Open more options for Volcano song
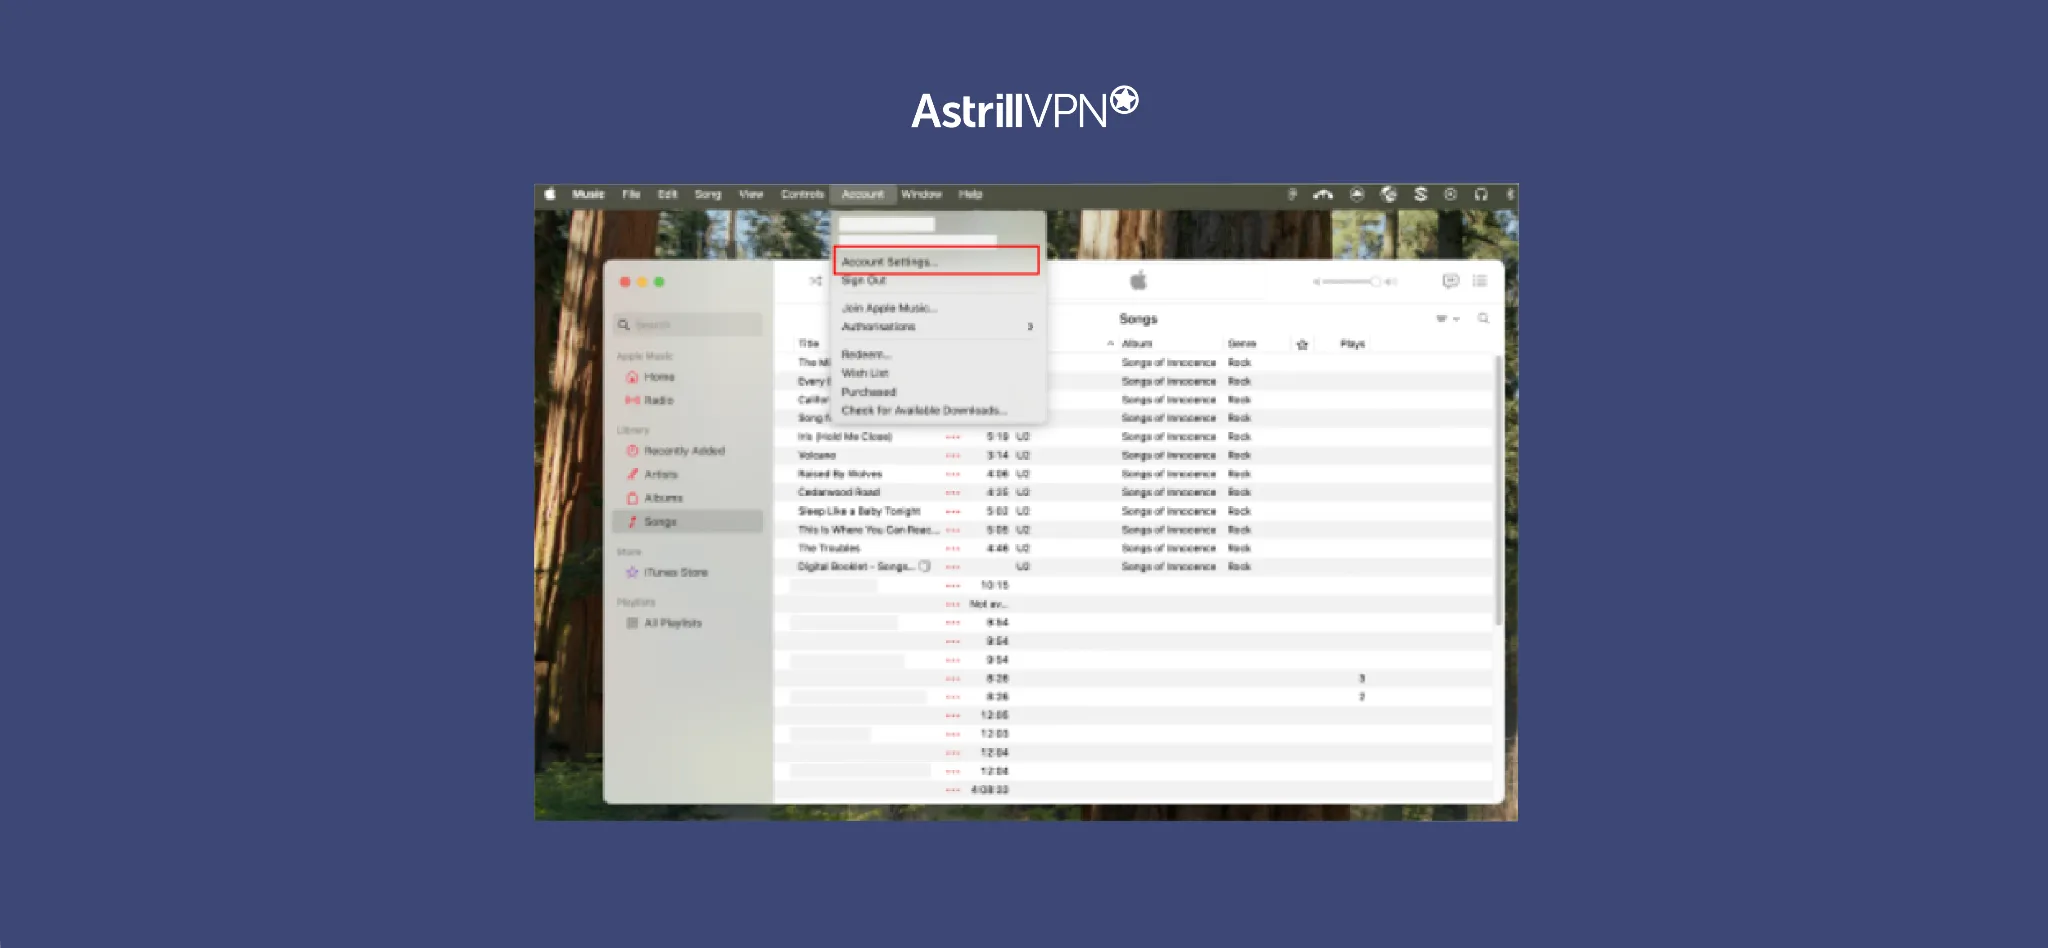Screen dimensions: 2048x948 click(952, 456)
